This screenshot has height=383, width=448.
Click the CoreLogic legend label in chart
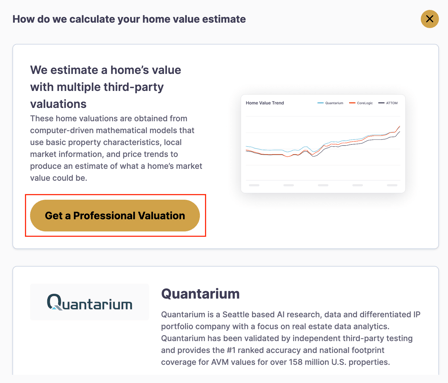click(x=365, y=103)
